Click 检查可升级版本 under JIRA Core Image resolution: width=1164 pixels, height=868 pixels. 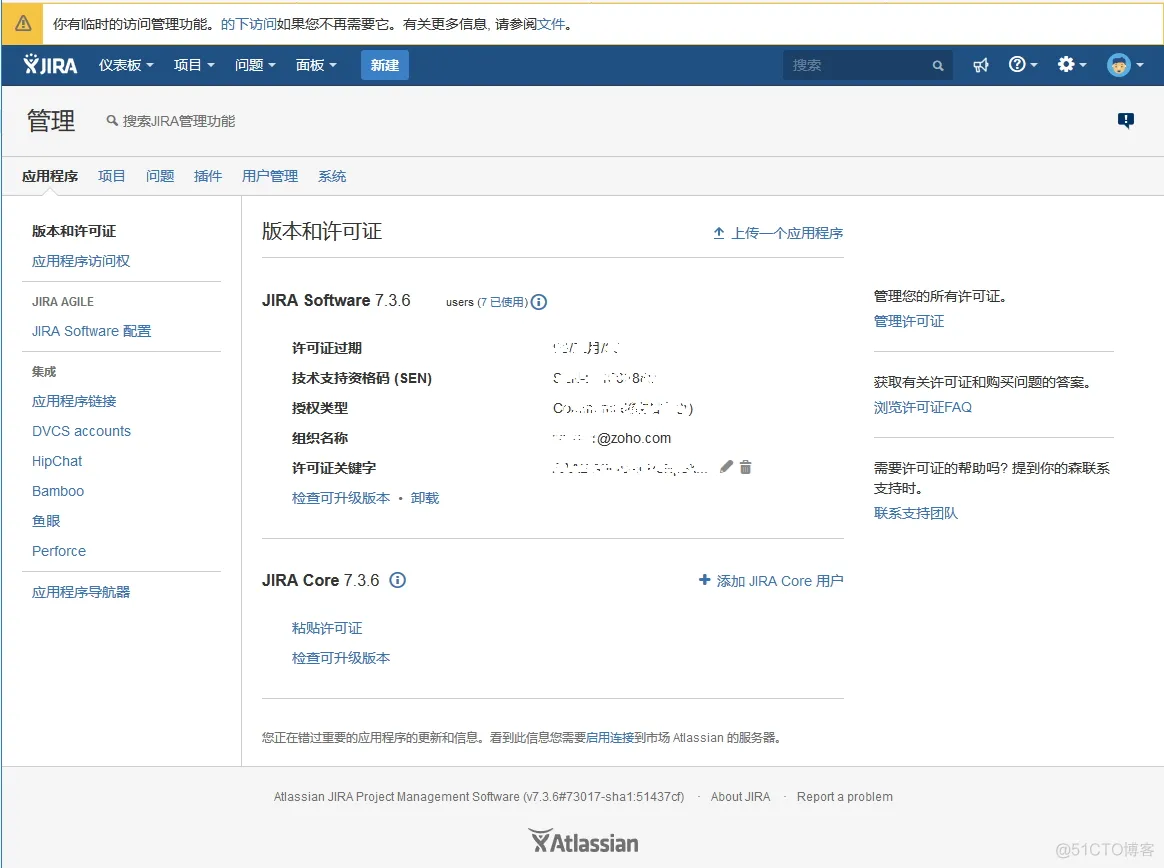(341, 658)
